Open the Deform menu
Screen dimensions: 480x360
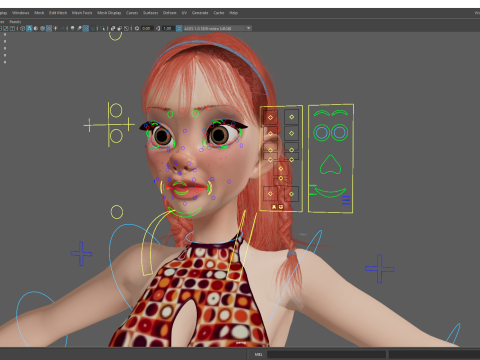pos(170,13)
